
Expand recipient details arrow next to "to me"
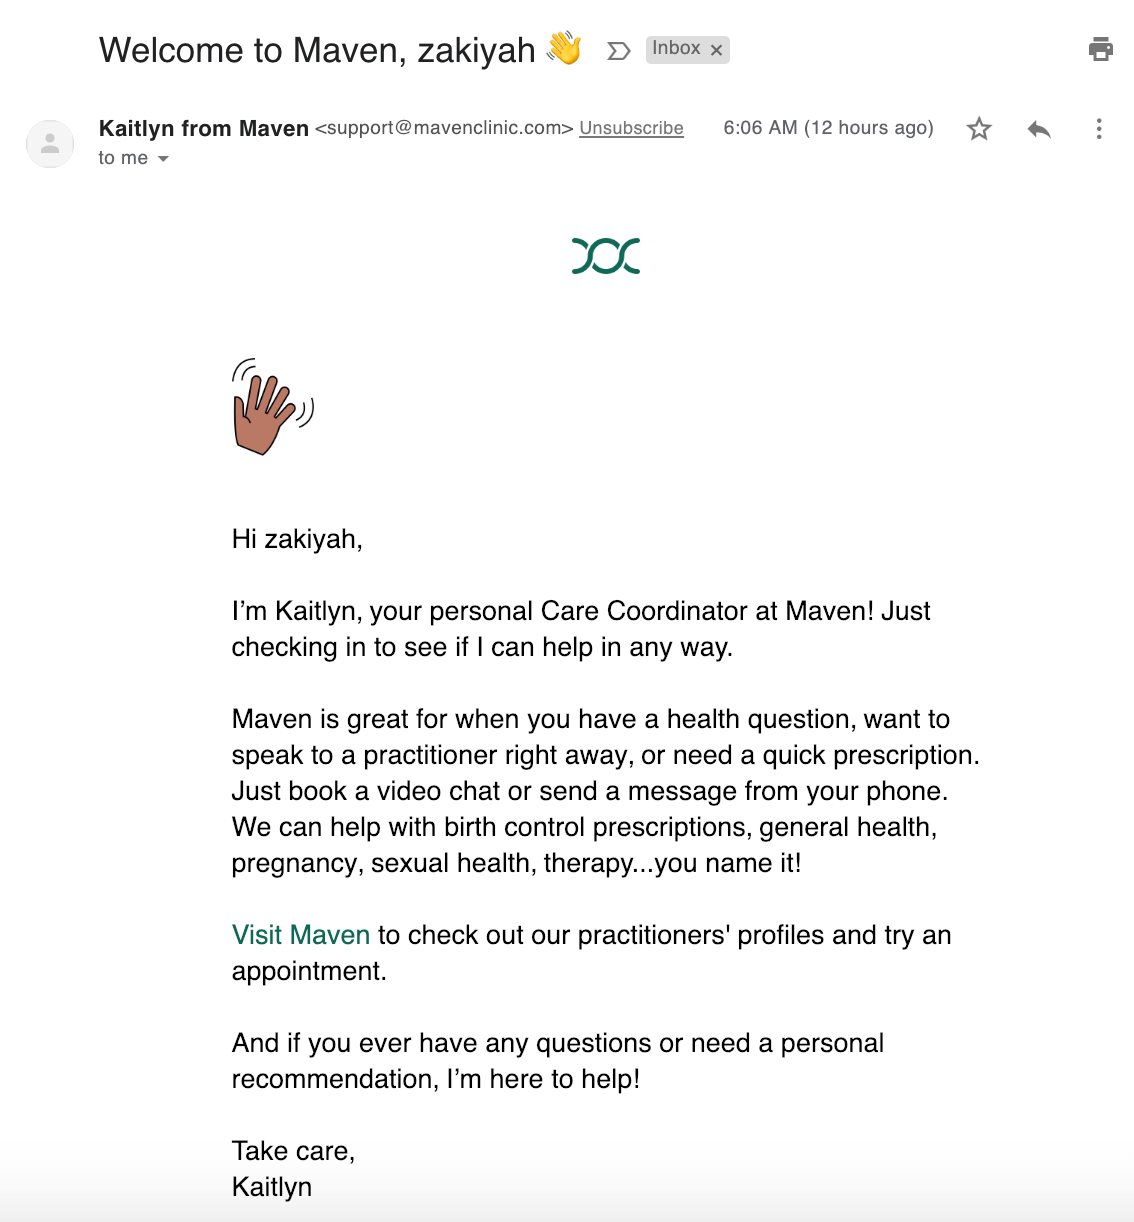click(163, 159)
